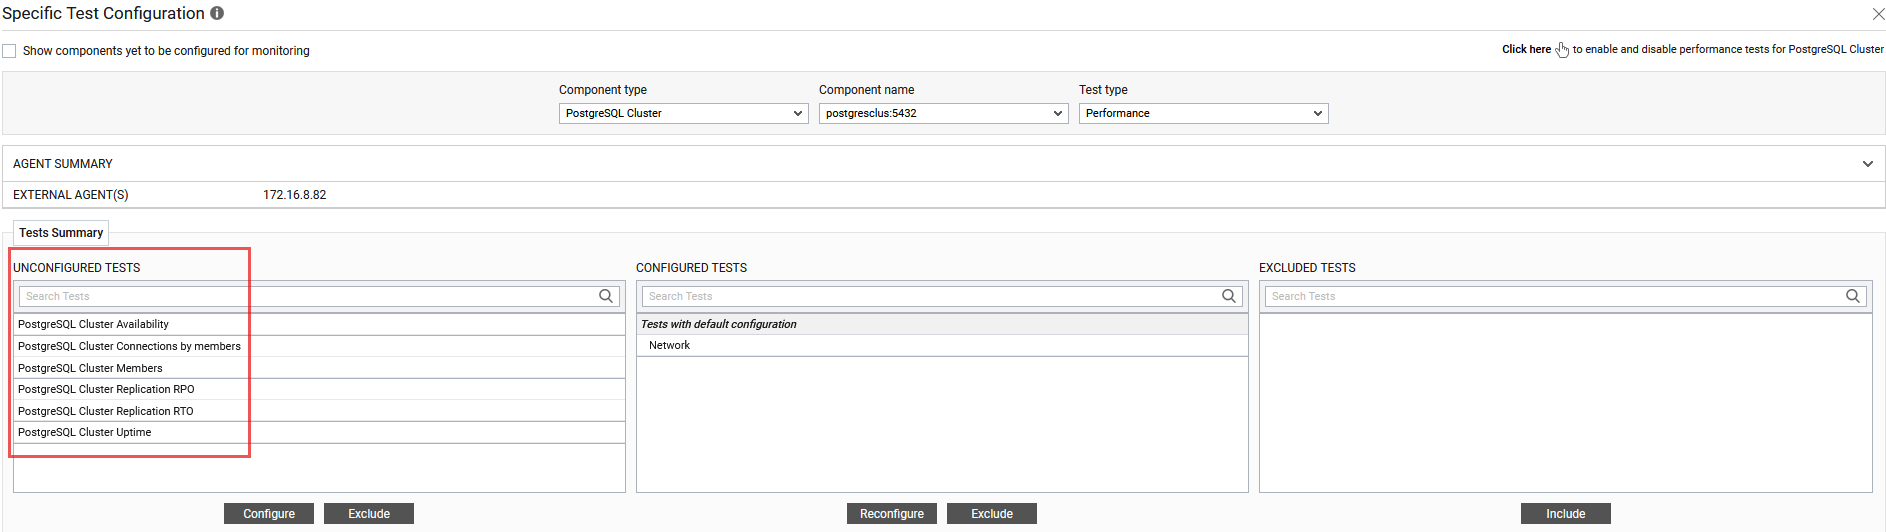Click the info icon beside Specific Test Configuration
This screenshot has width=1886, height=532.
click(x=217, y=13)
